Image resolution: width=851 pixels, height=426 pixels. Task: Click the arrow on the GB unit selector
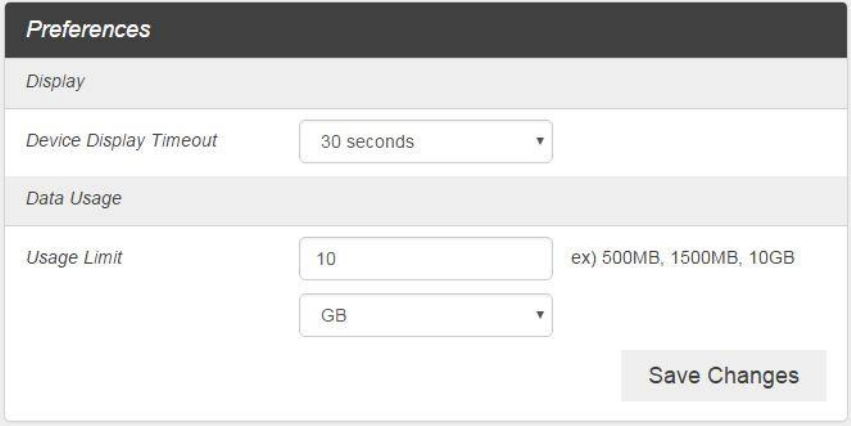click(x=540, y=315)
